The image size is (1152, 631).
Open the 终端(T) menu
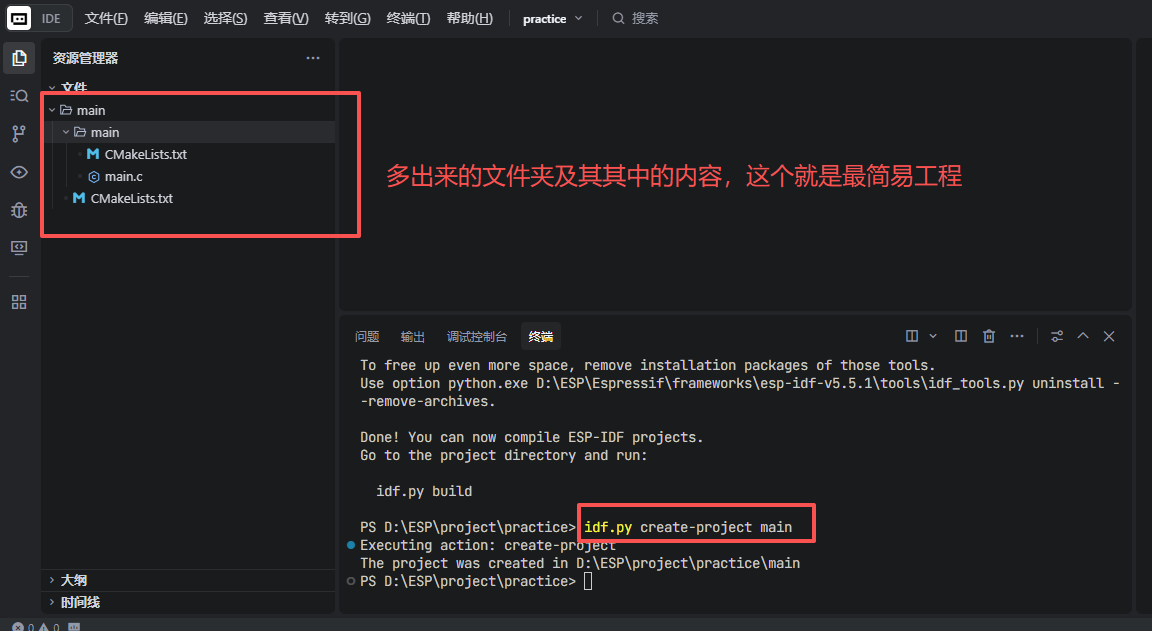coord(408,18)
